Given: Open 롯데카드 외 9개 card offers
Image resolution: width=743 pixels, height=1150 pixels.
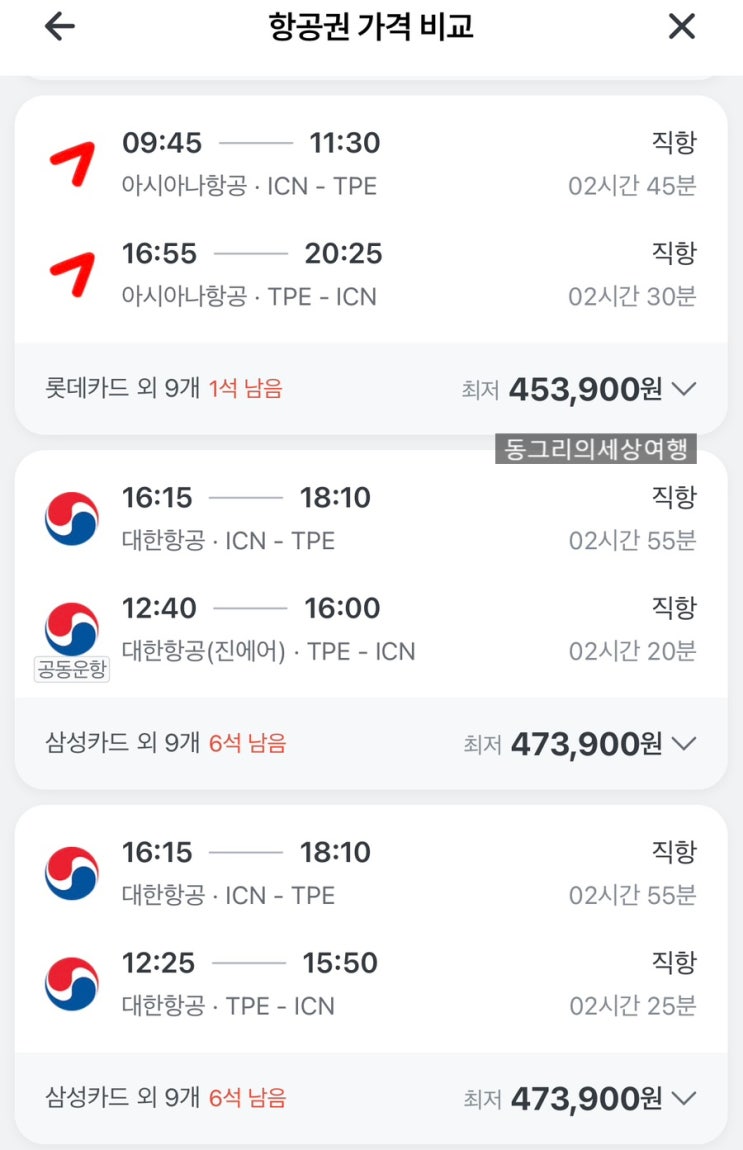Looking at the screenshot, I should click(123, 389).
